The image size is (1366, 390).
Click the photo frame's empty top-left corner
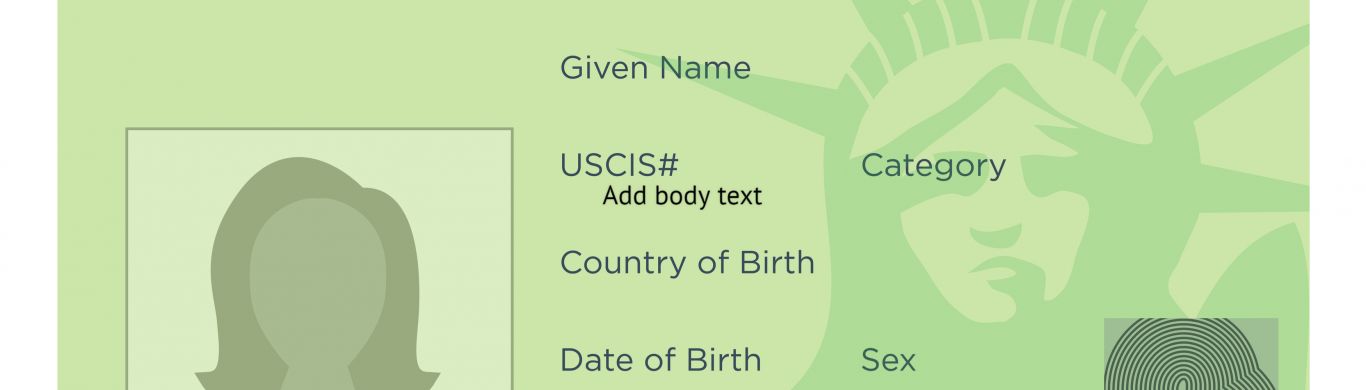coord(160,158)
